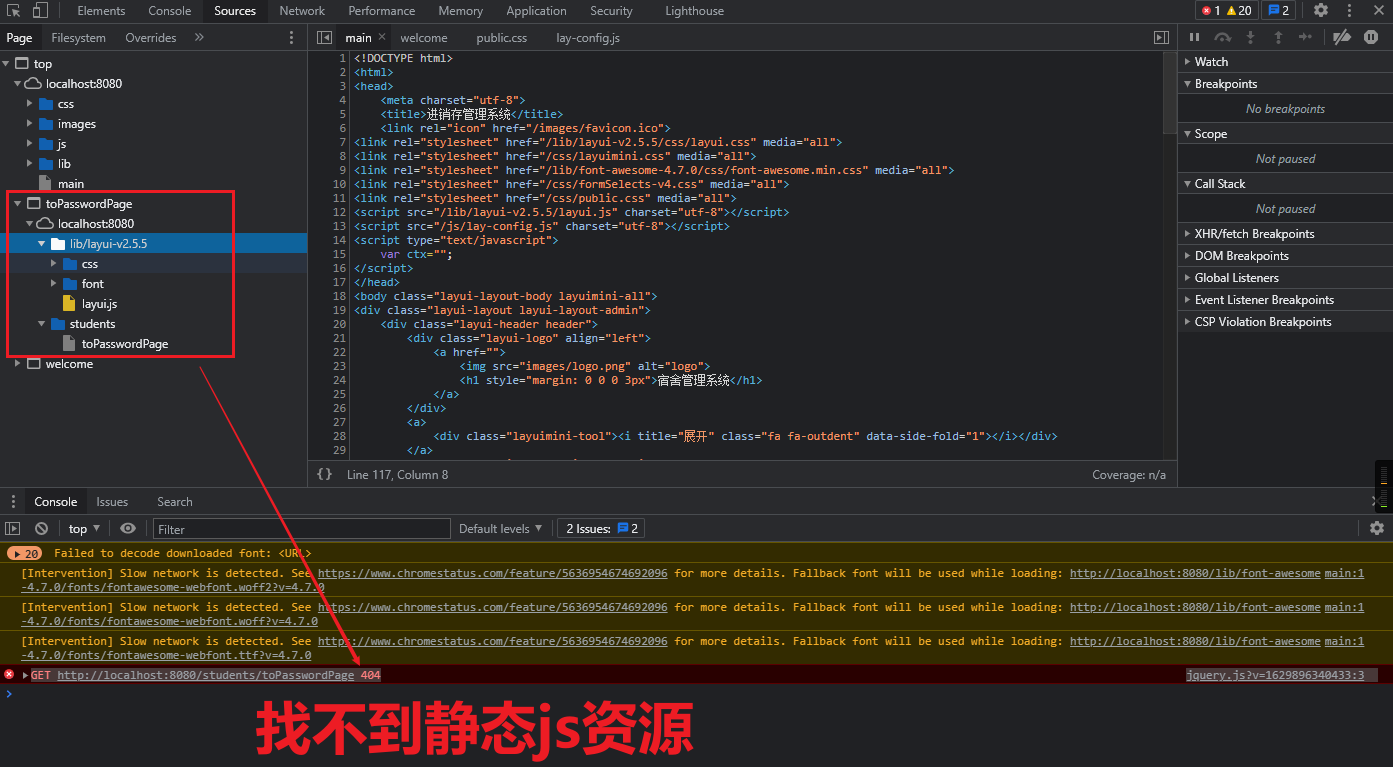The height and width of the screenshot is (767, 1393).
Task: Switch to the Search drawer tab
Action: click(174, 501)
